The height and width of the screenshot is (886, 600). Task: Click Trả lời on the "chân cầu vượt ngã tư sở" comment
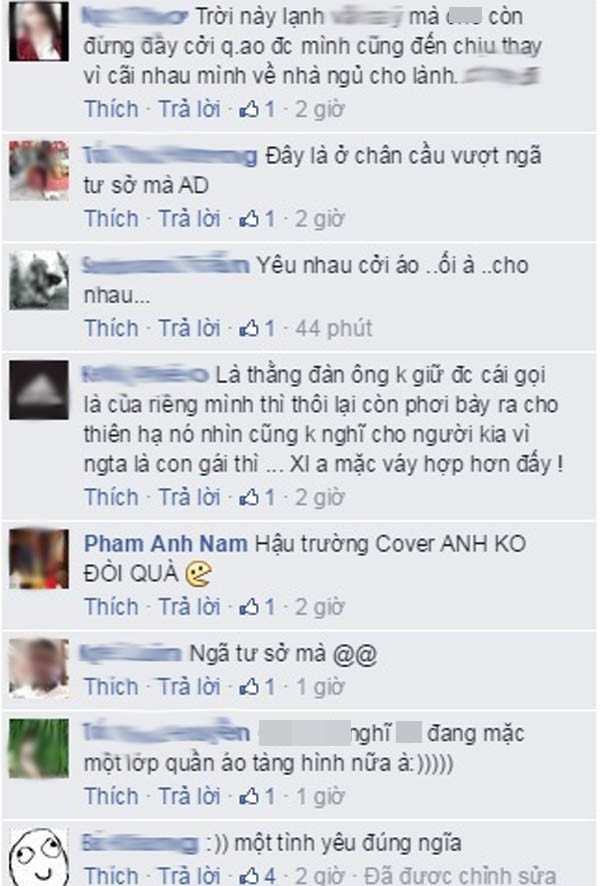tap(189, 219)
